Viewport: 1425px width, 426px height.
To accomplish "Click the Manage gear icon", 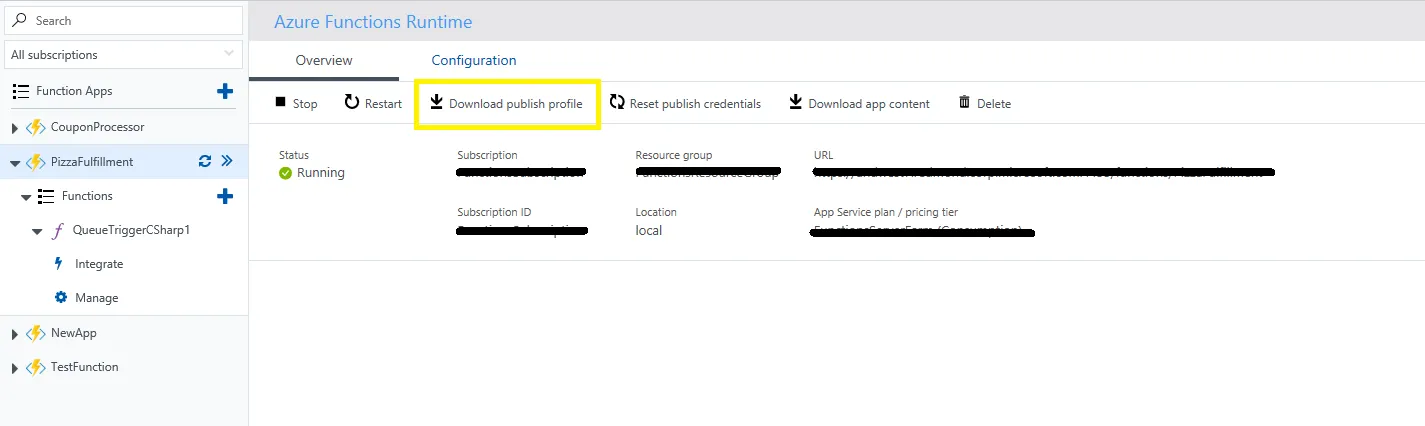I will click(61, 297).
